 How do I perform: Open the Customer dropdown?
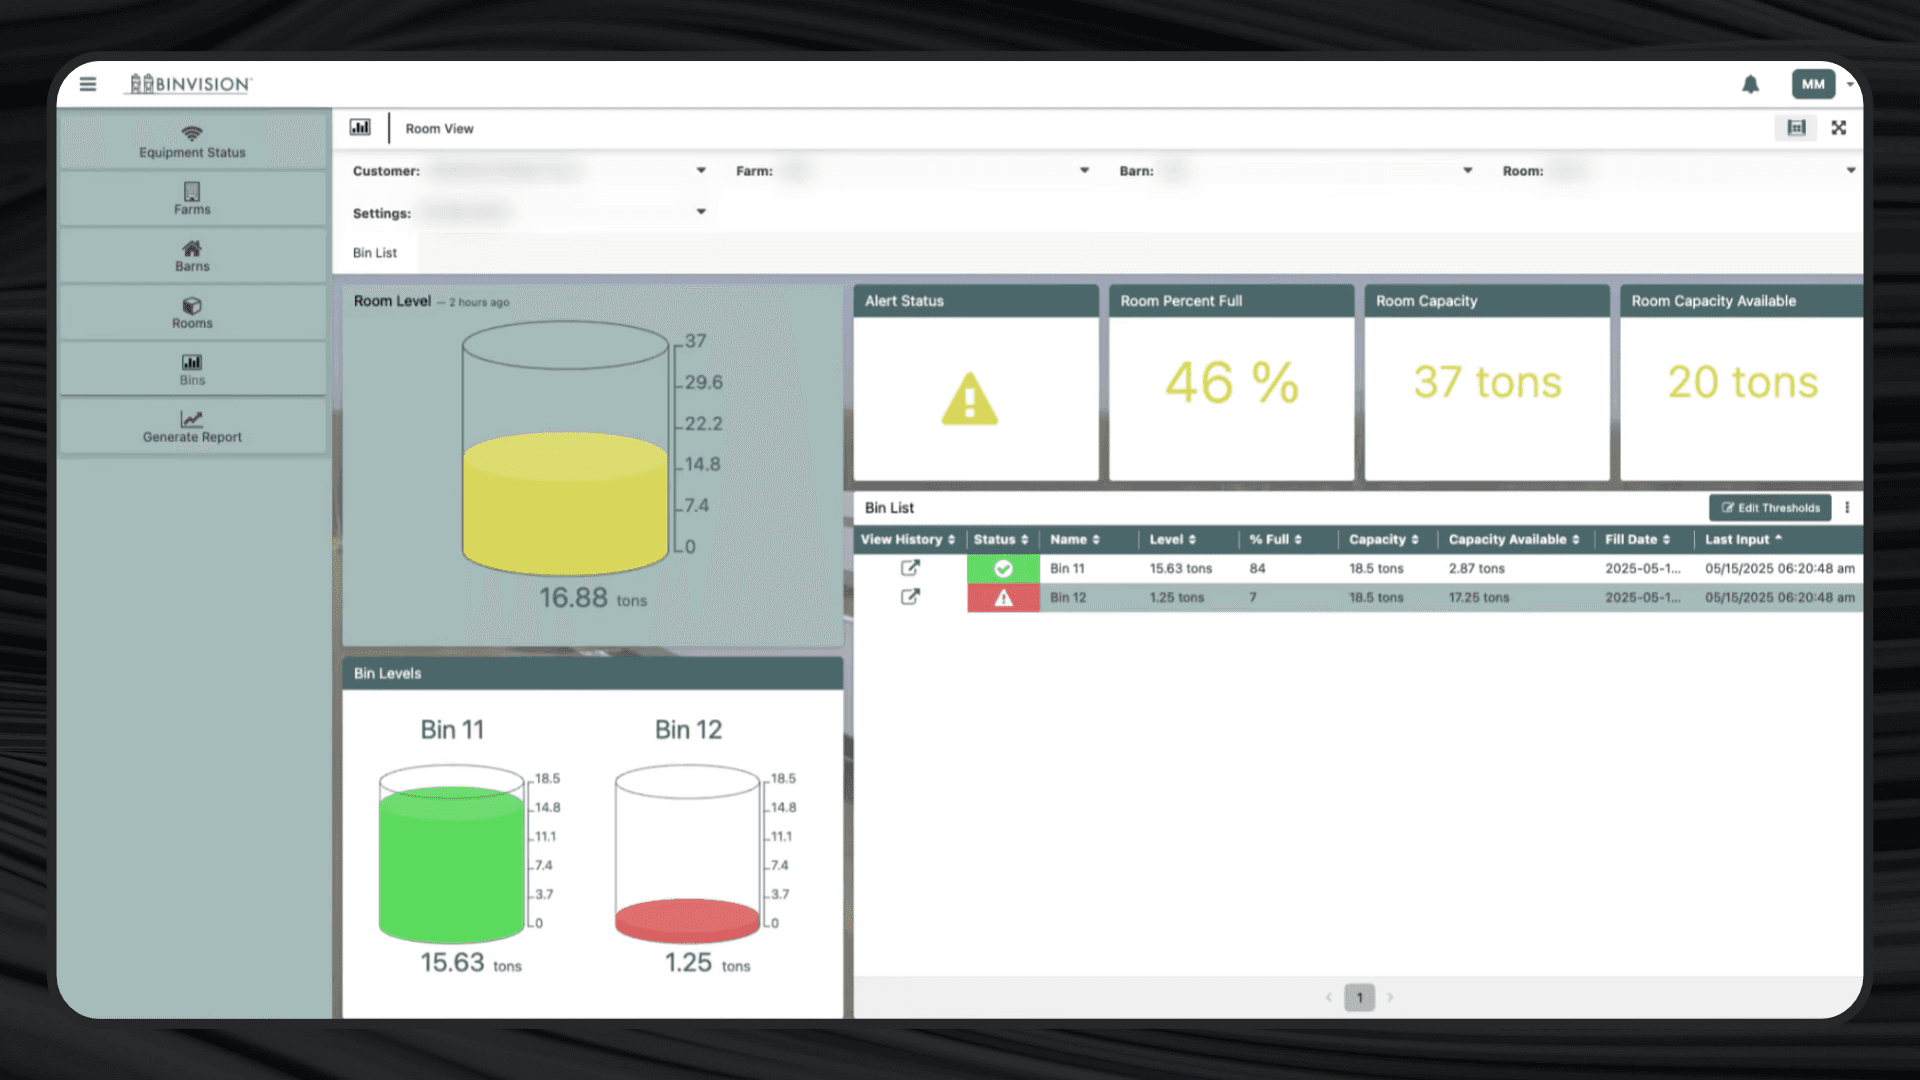(701, 170)
